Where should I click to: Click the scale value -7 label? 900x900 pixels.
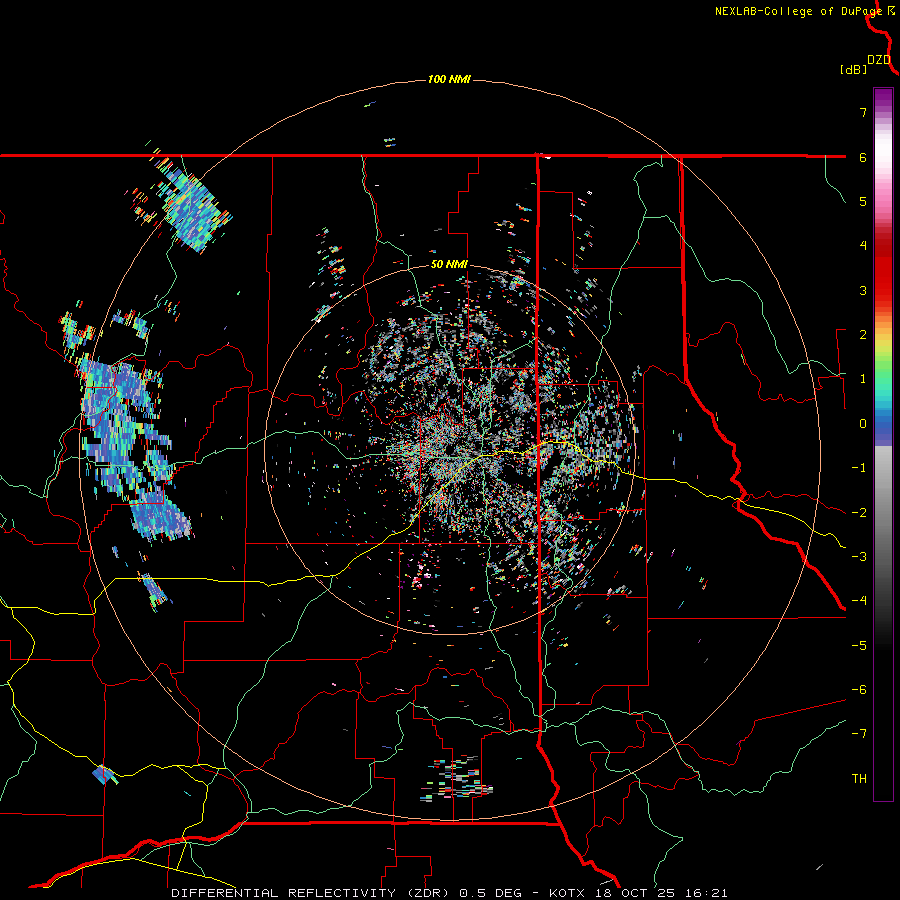(859, 734)
